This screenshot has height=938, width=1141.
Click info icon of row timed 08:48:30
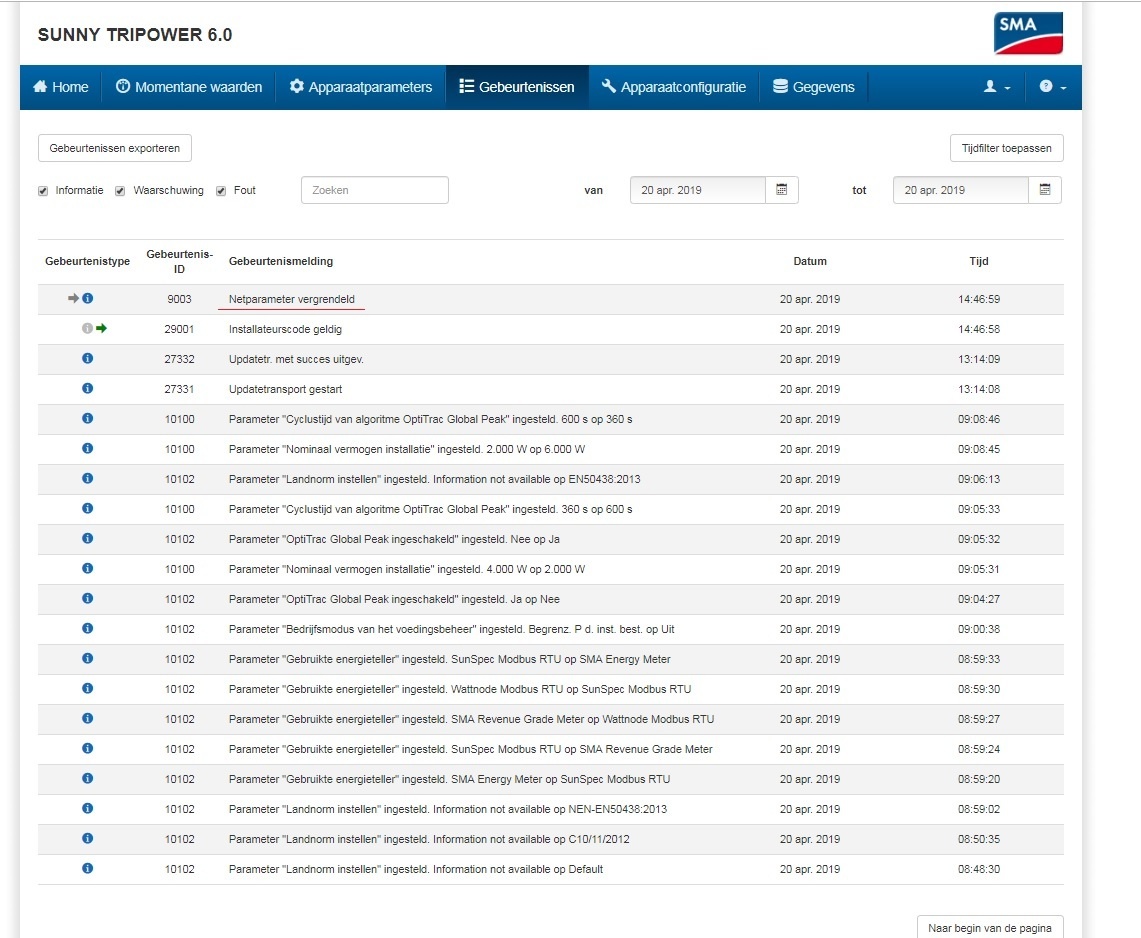click(x=87, y=867)
